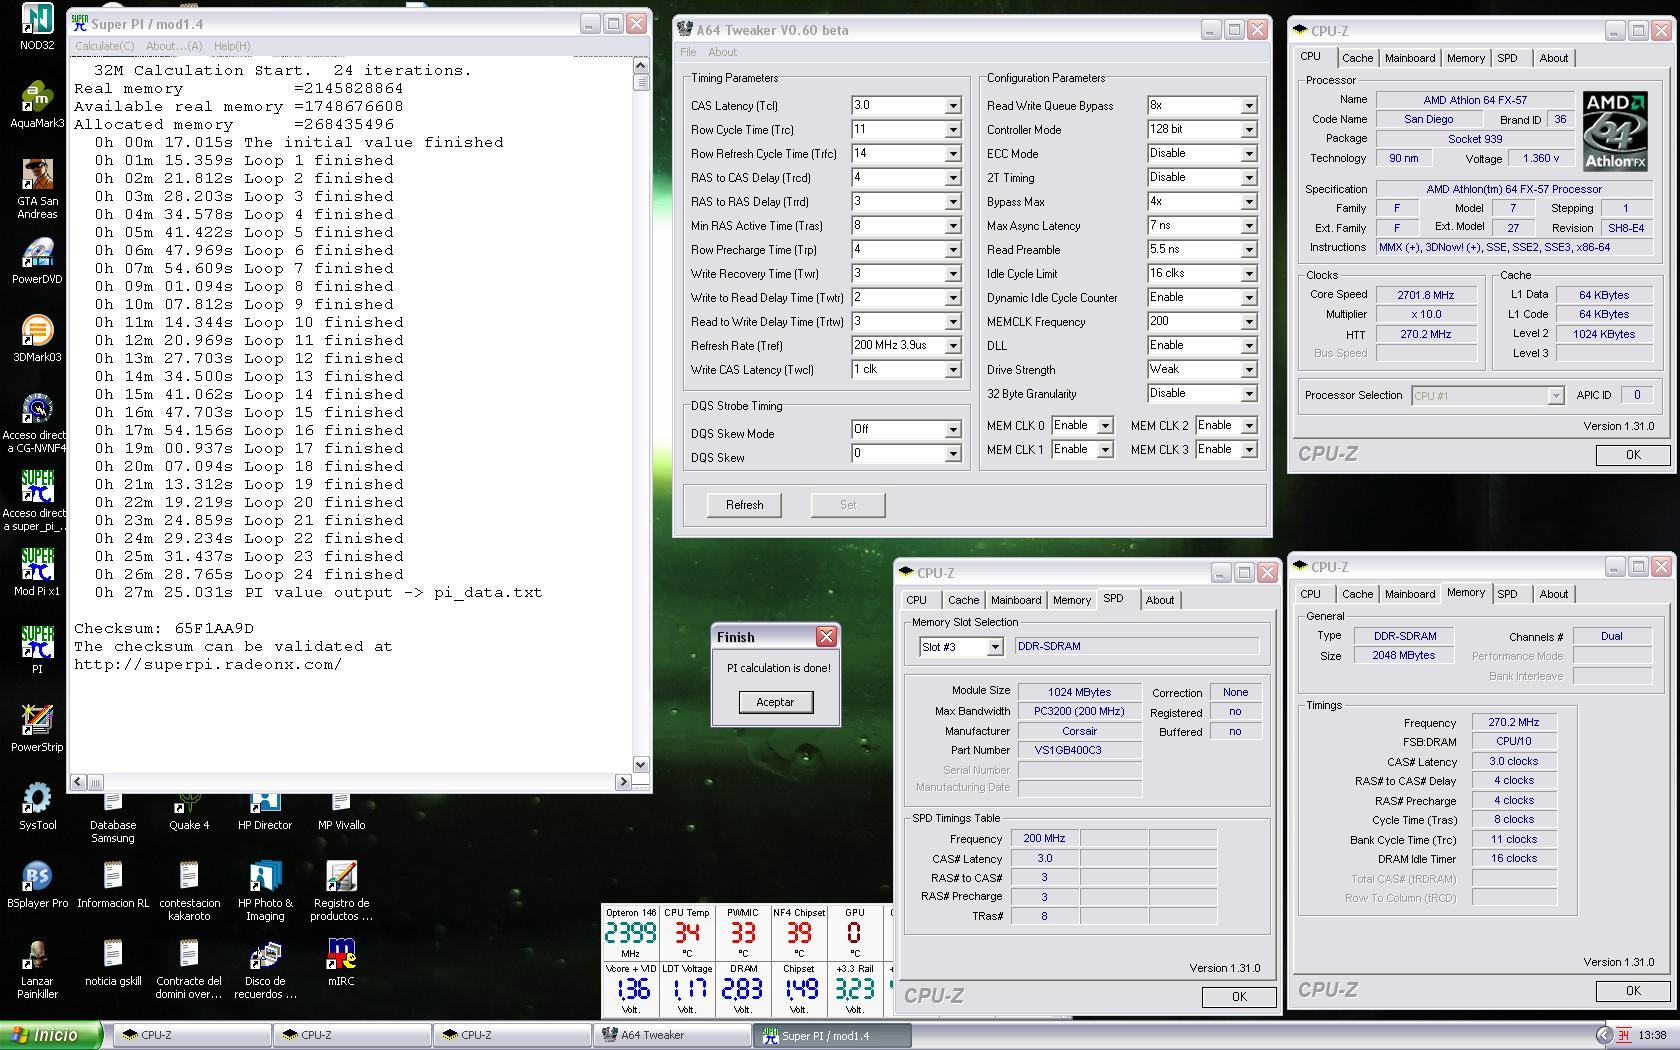Viewport: 1680px width, 1050px height.
Task: Click OK in the CPU-Z SPD window
Action: (x=1239, y=997)
